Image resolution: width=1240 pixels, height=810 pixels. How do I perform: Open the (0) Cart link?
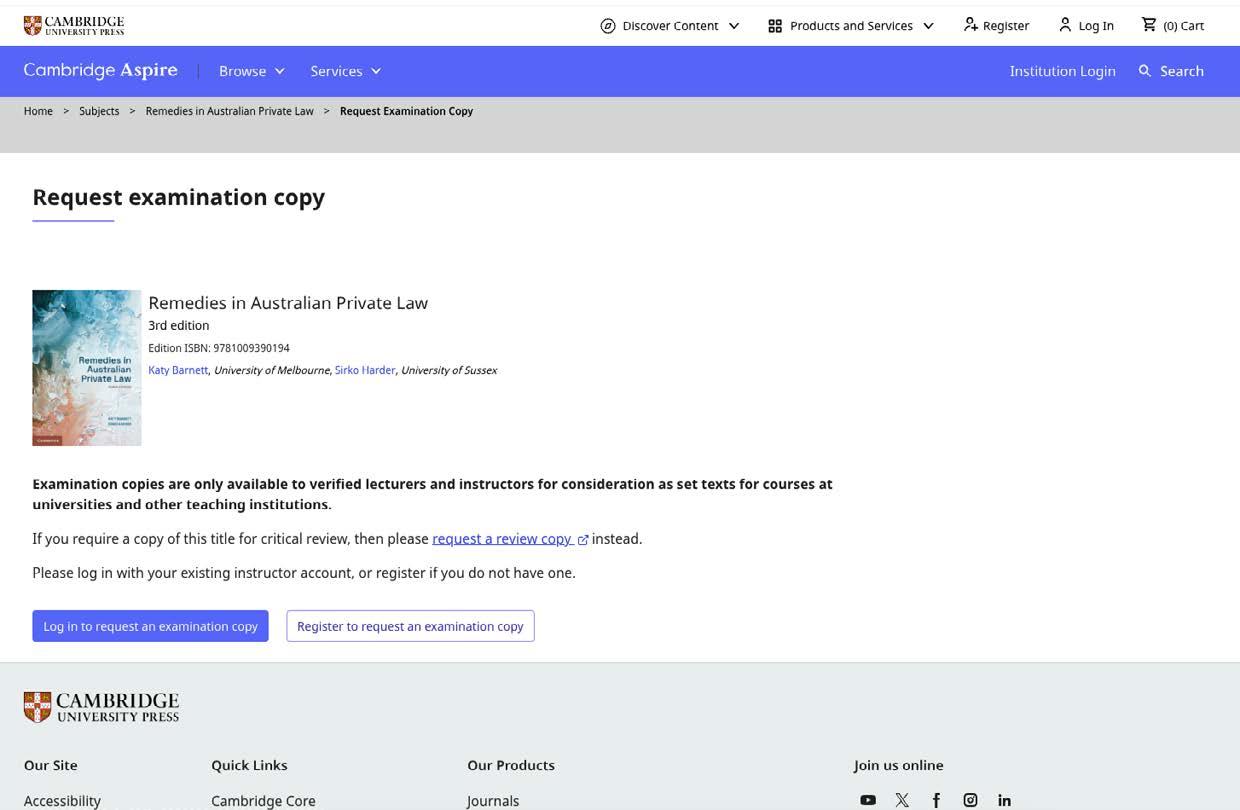click(1184, 26)
